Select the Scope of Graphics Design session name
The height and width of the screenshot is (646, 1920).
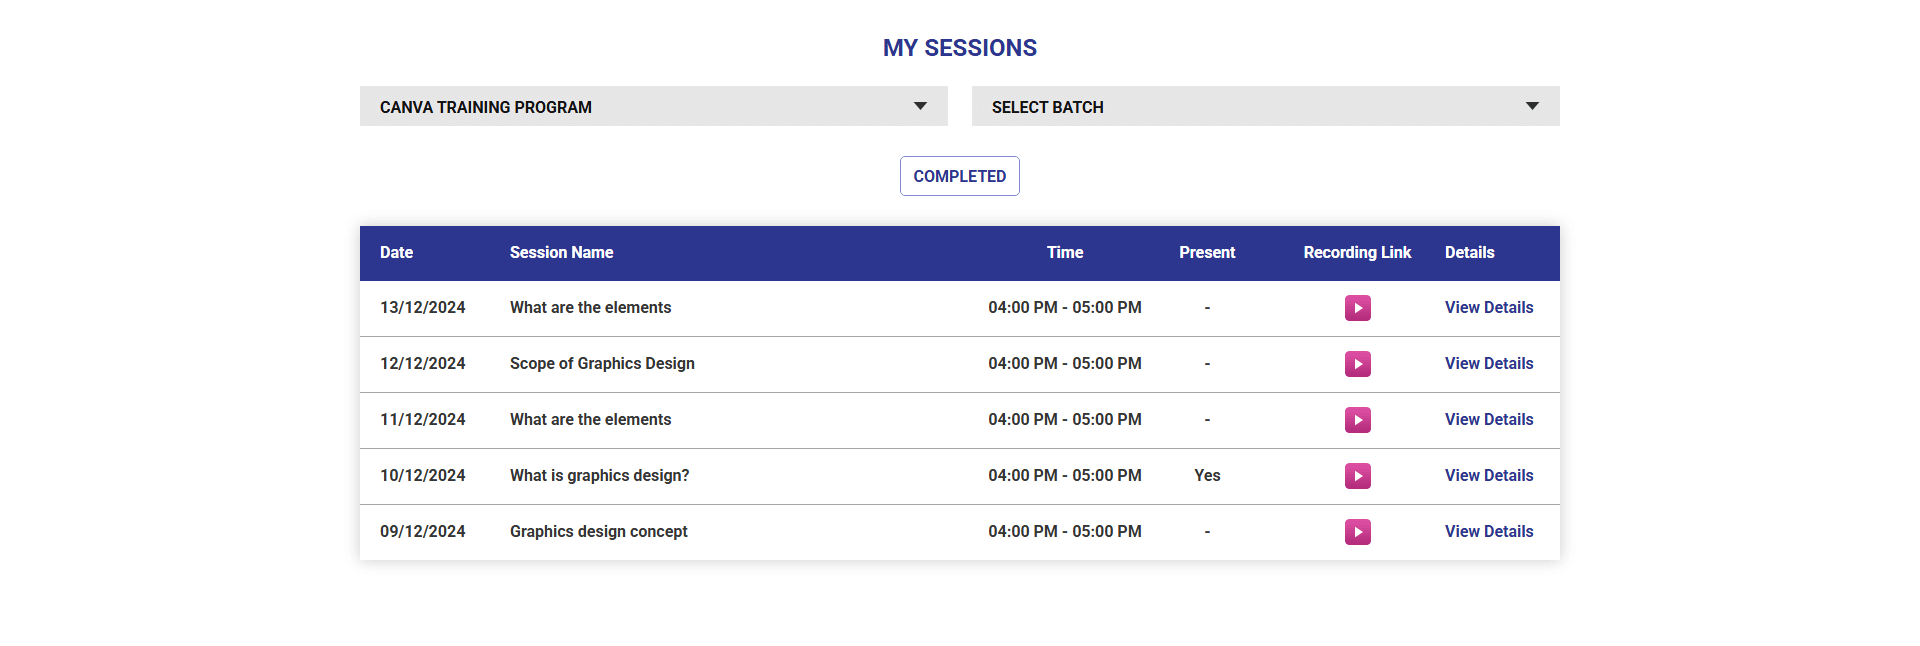click(602, 364)
